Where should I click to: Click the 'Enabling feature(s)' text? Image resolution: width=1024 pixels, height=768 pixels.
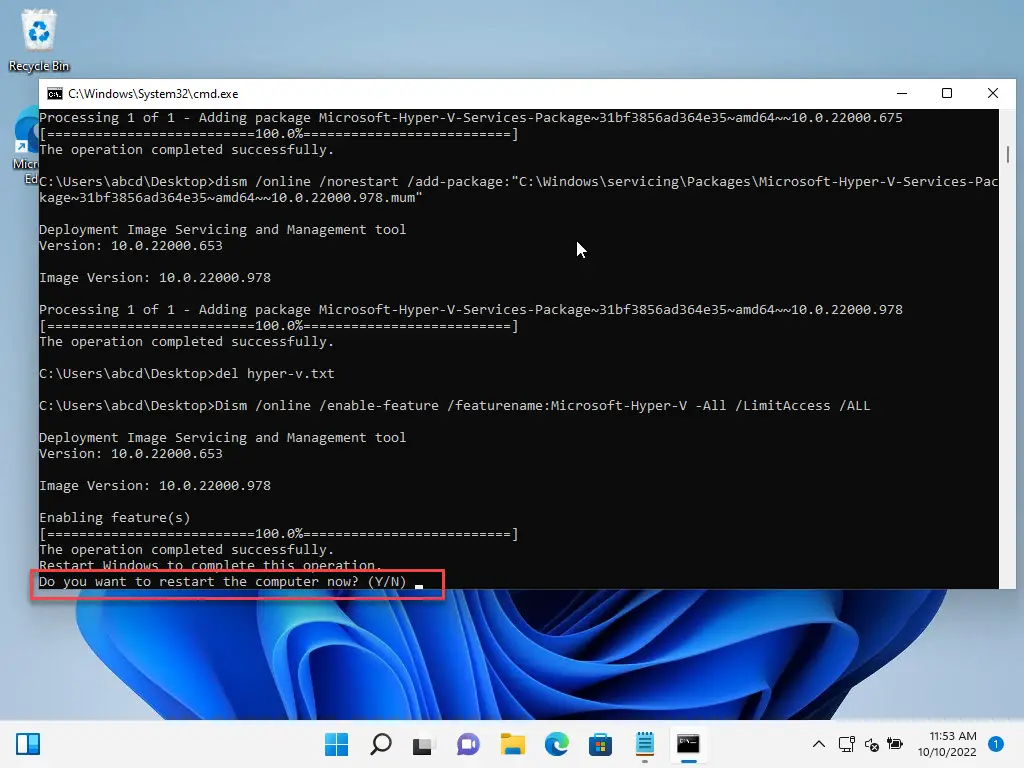115,518
